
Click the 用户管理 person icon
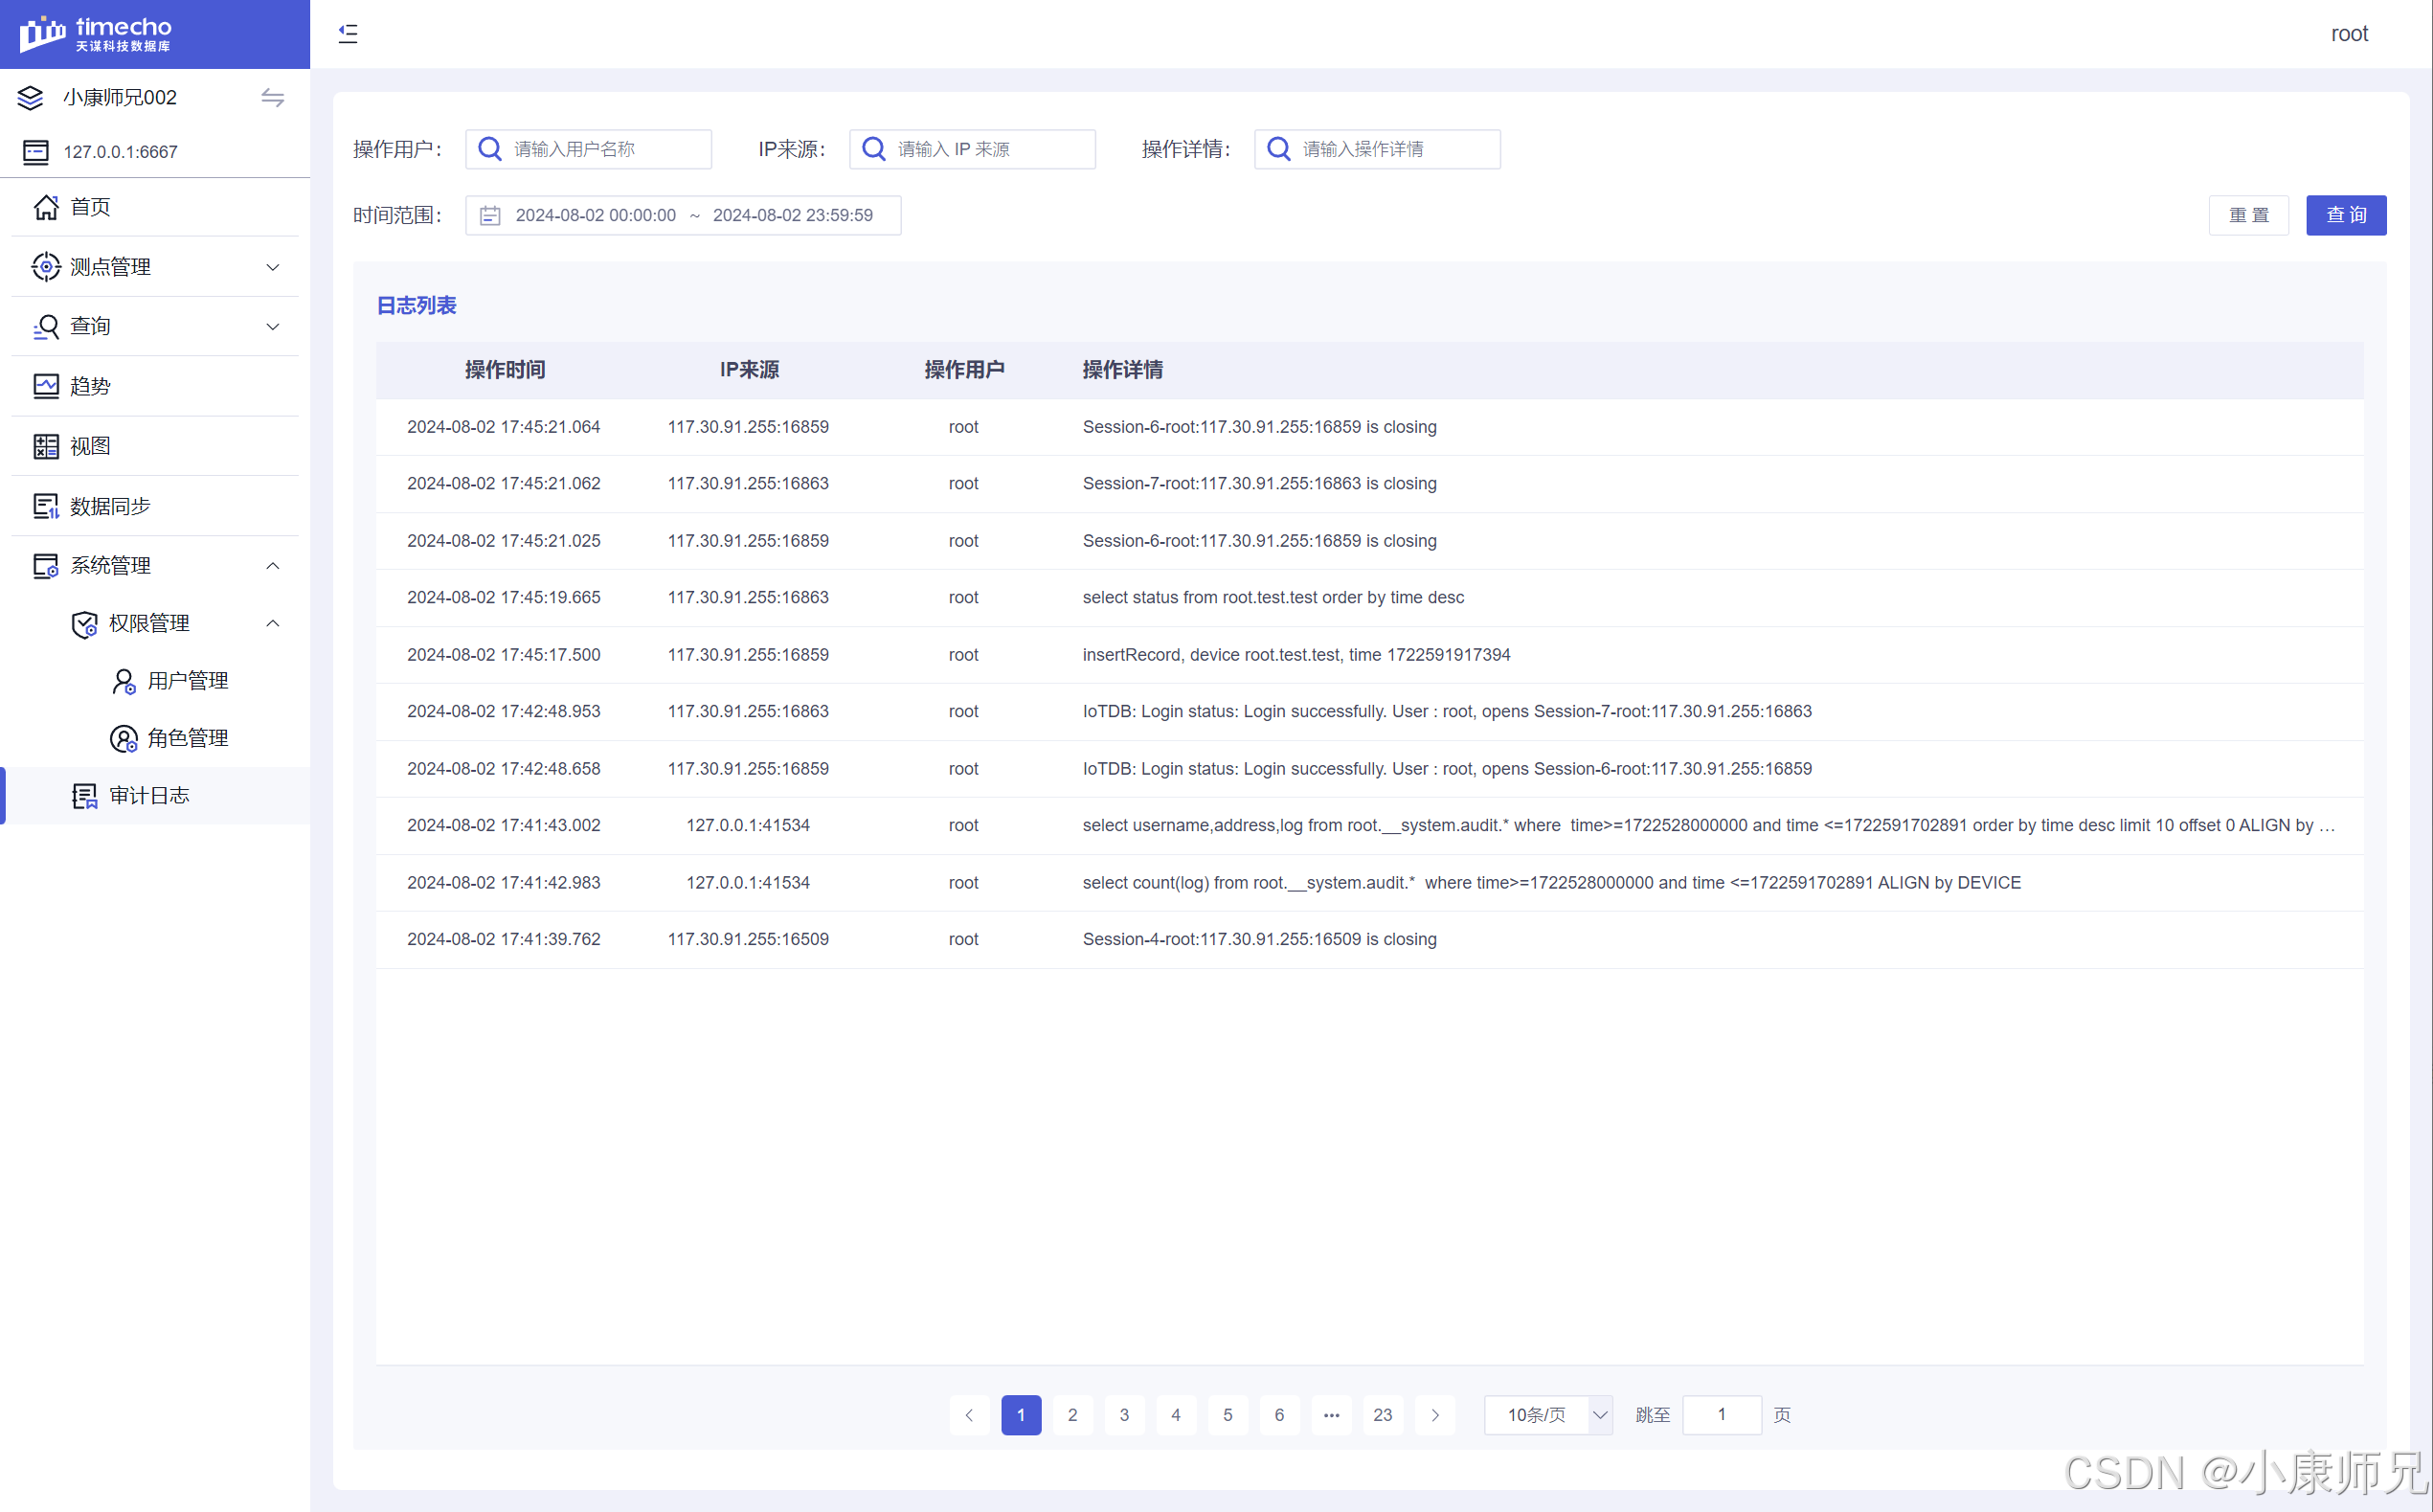click(124, 681)
